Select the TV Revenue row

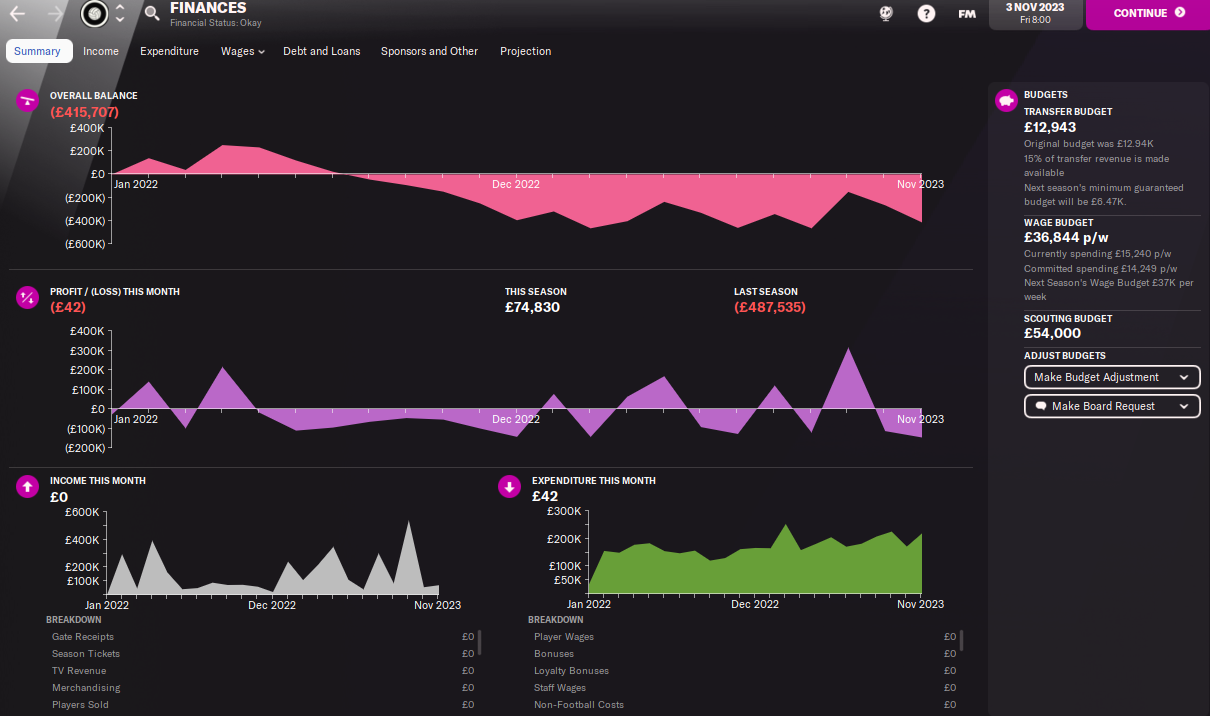point(262,671)
